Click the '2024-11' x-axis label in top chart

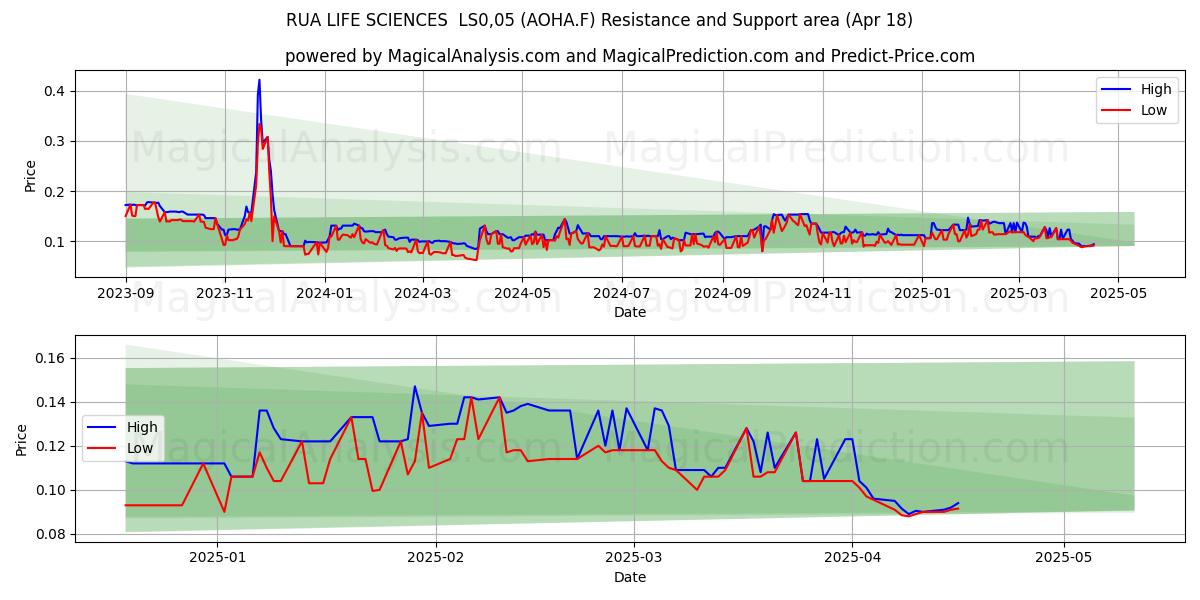pyautogui.click(x=822, y=293)
